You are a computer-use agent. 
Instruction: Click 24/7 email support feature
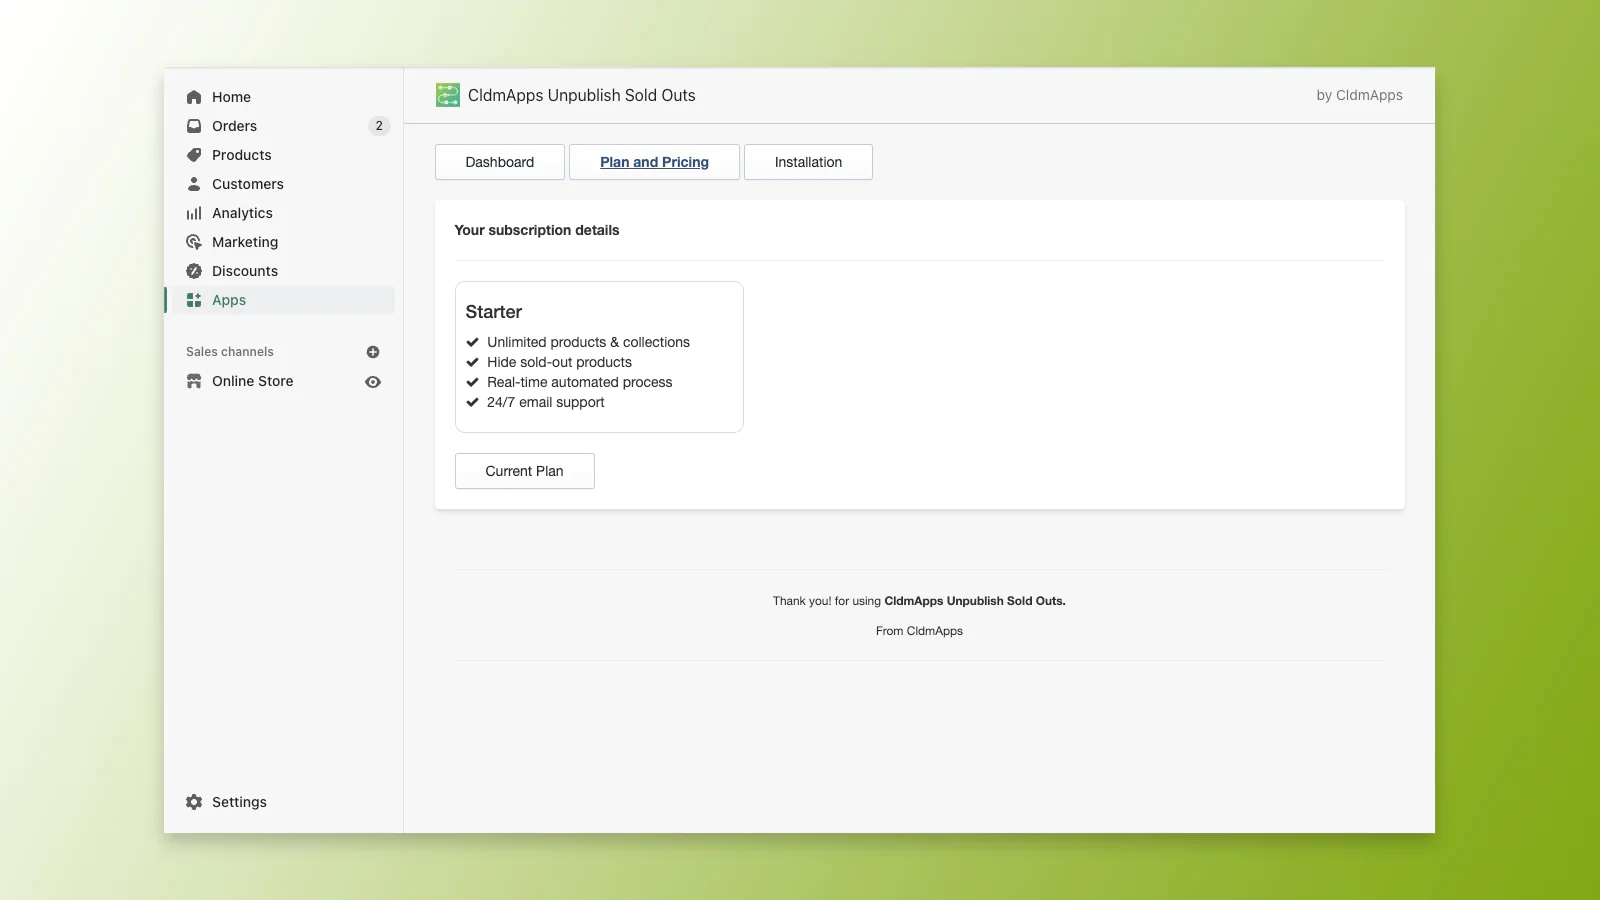[x=546, y=402]
